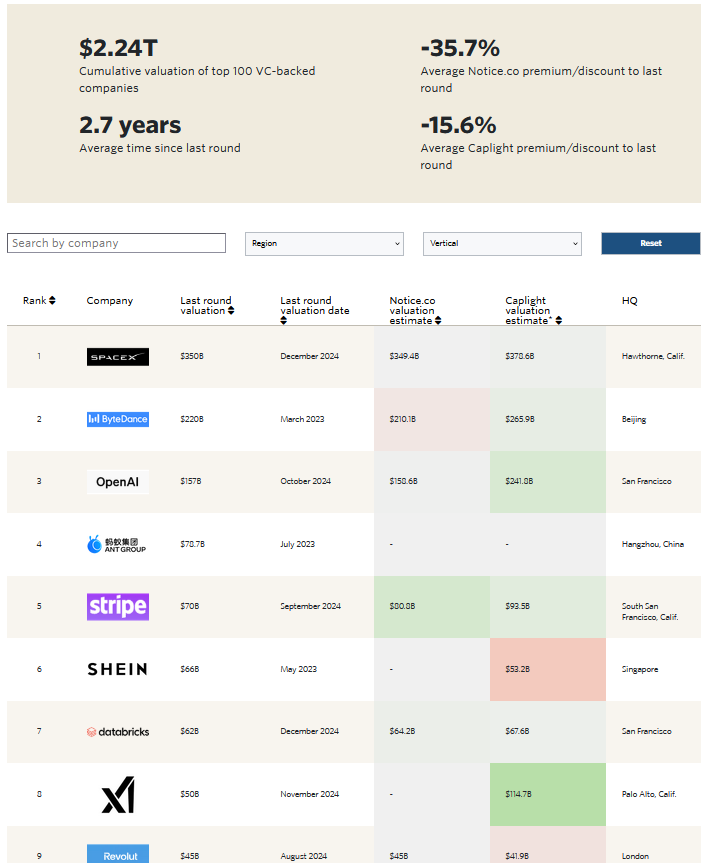Click the Databricks logo

(x=118, y=731)
